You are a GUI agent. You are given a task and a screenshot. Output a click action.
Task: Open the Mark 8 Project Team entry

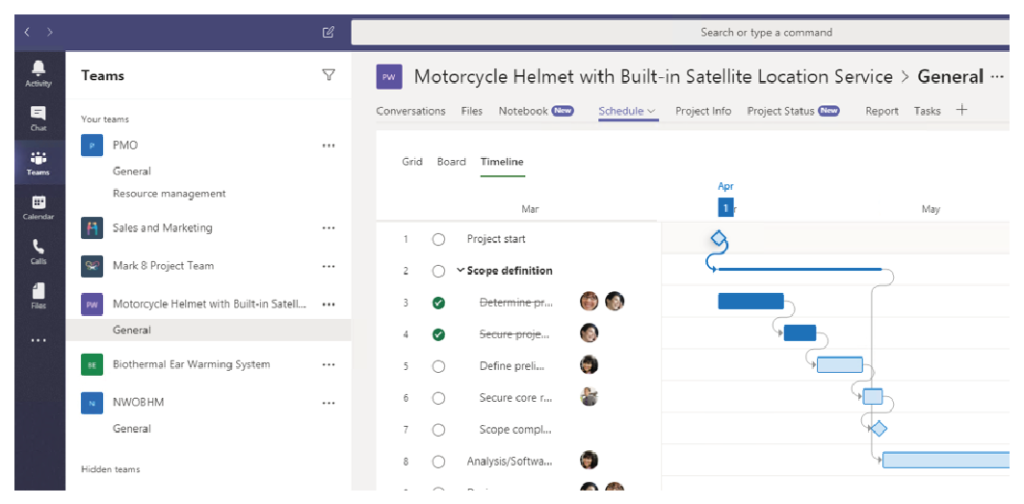[x=163, y=266]
